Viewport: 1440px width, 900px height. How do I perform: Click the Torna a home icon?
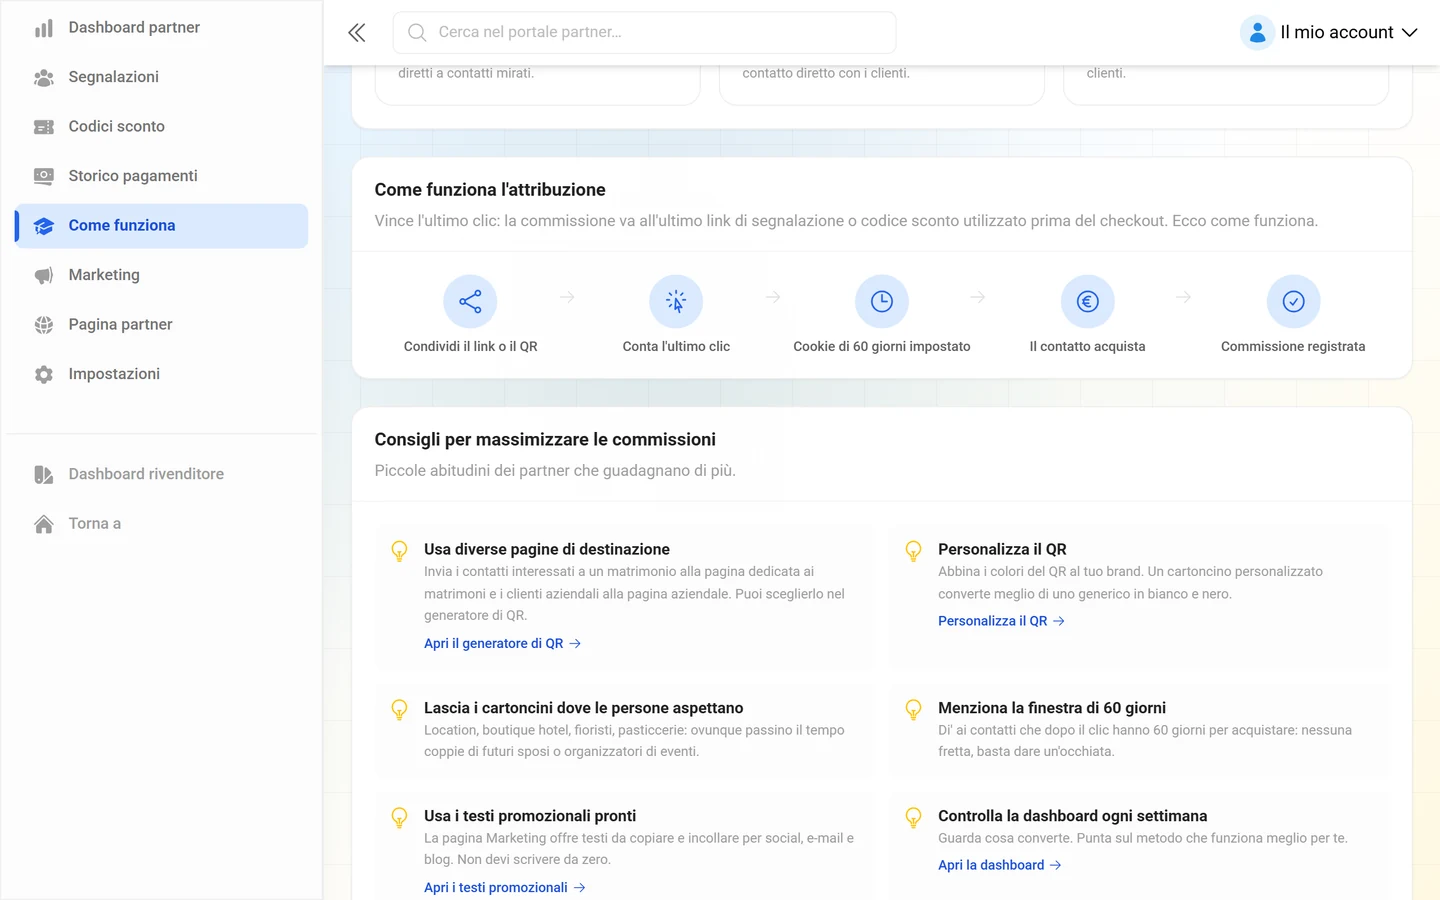(x=44, y=524)
